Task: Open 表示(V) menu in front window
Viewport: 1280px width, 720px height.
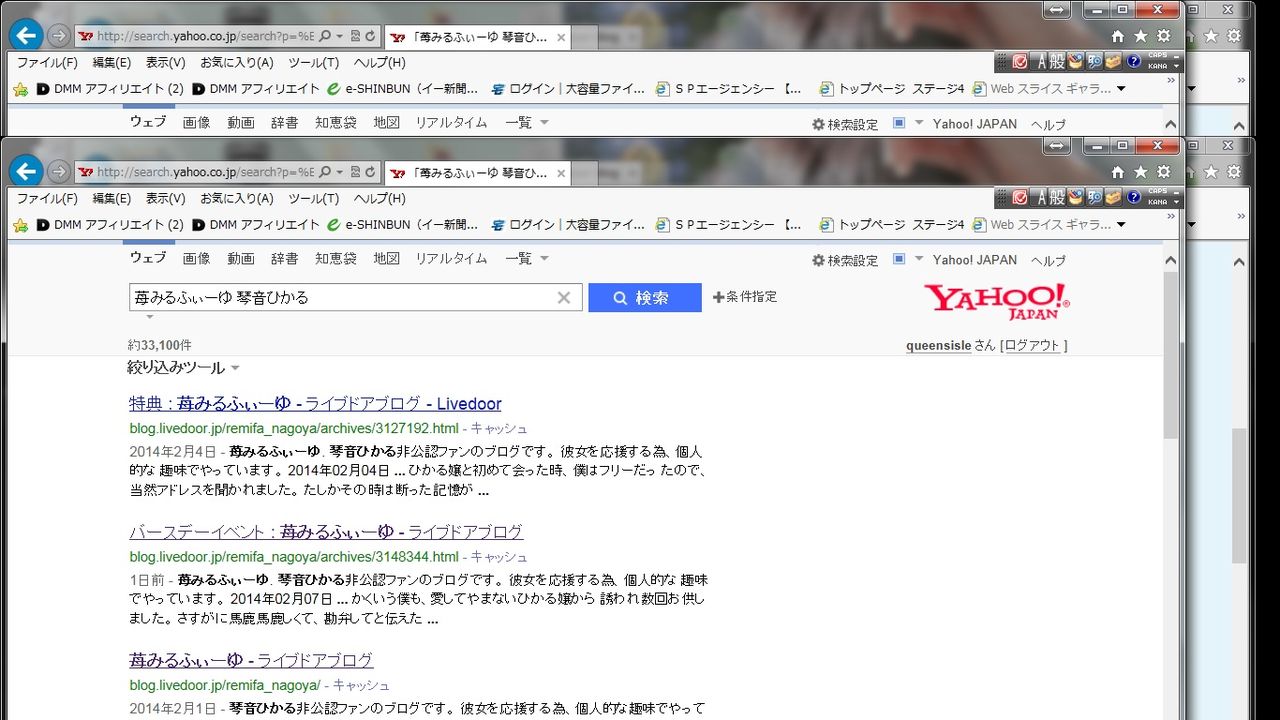Action: (166, 199)
